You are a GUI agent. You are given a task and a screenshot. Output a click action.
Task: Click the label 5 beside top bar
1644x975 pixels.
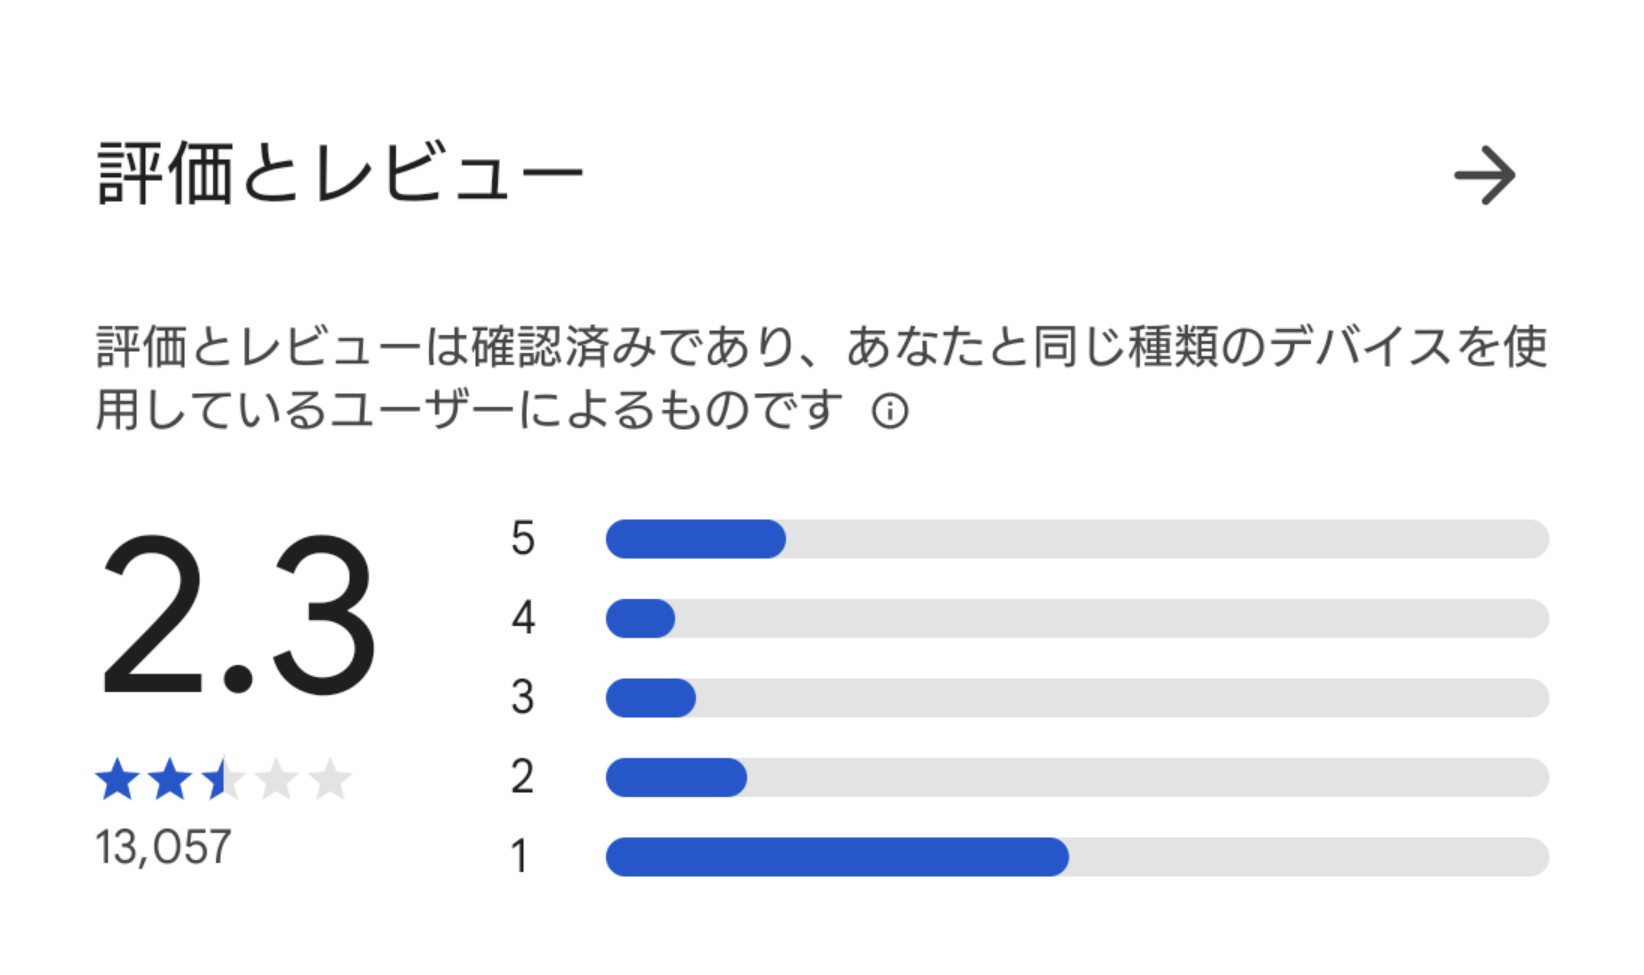[x=522, y=539]
